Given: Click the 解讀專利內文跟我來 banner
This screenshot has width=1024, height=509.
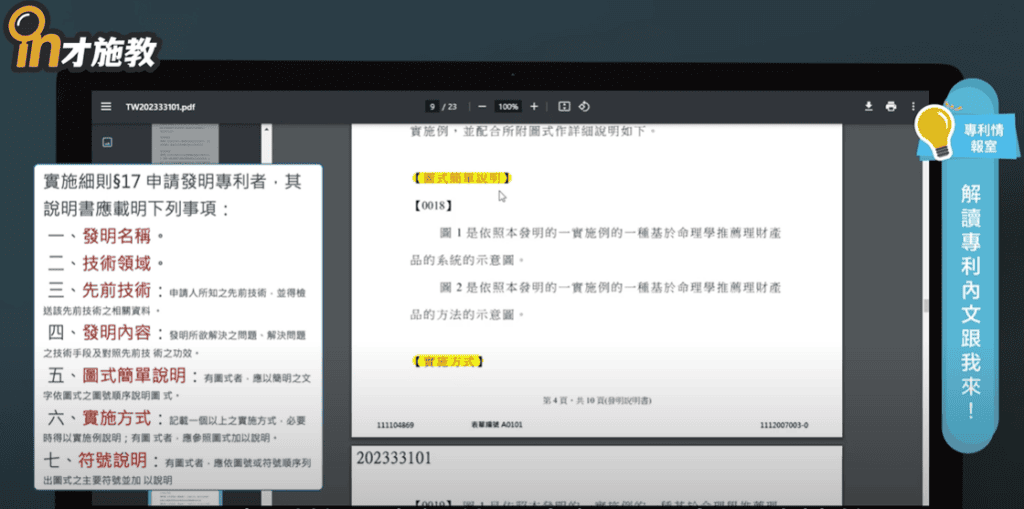Looking at the screenshot, I should (x=970, y=300).
